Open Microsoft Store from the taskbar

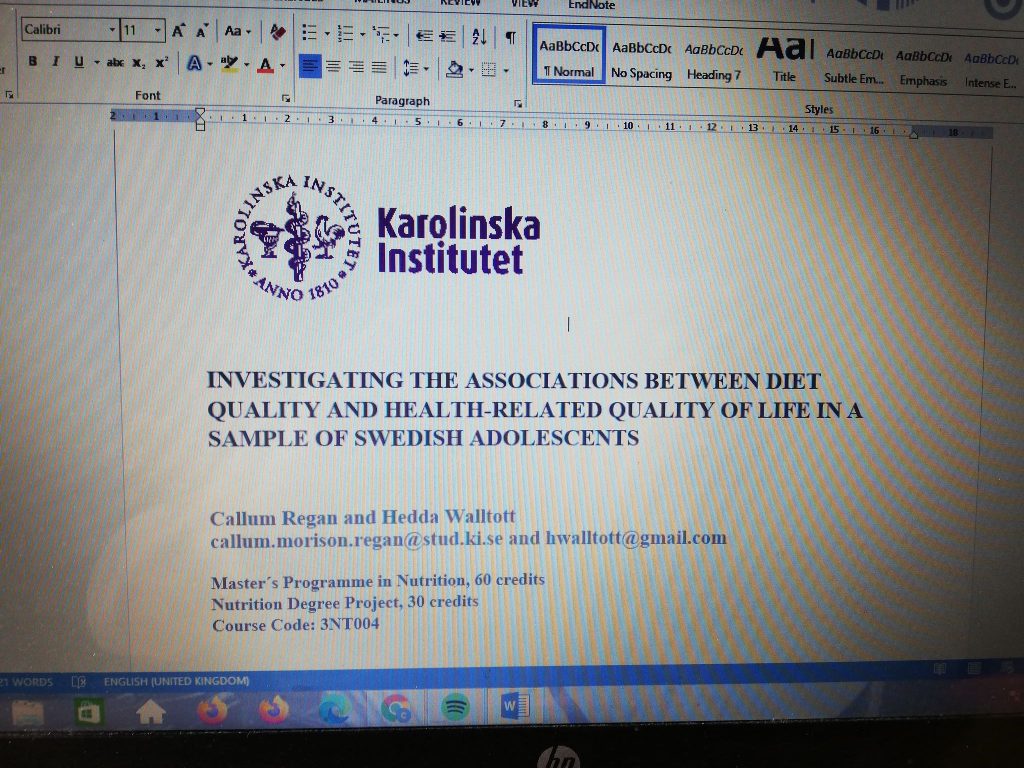click(88, 712)
